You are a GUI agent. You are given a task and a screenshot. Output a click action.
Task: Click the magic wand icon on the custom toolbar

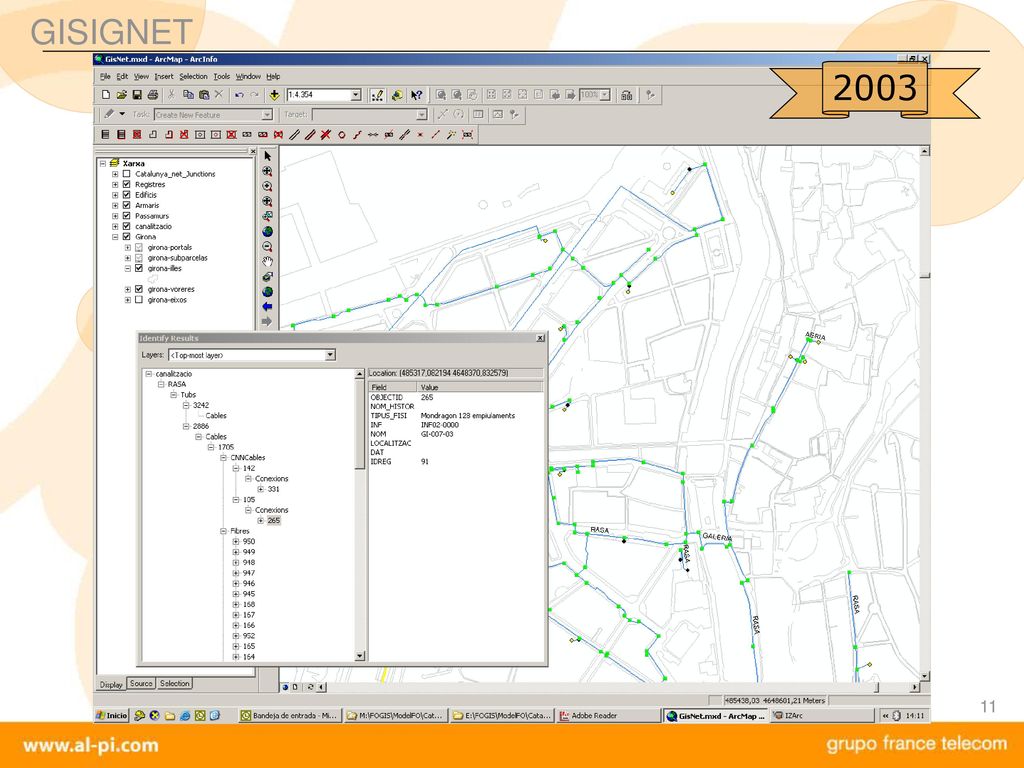451,135
